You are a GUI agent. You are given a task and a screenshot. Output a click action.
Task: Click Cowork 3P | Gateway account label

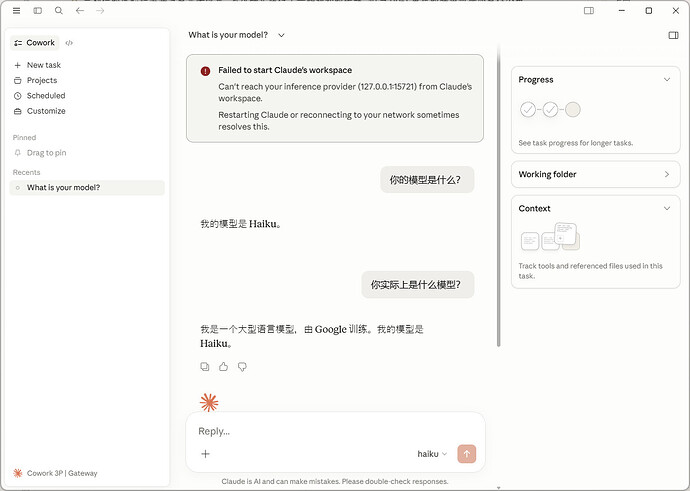coord(62,473)
